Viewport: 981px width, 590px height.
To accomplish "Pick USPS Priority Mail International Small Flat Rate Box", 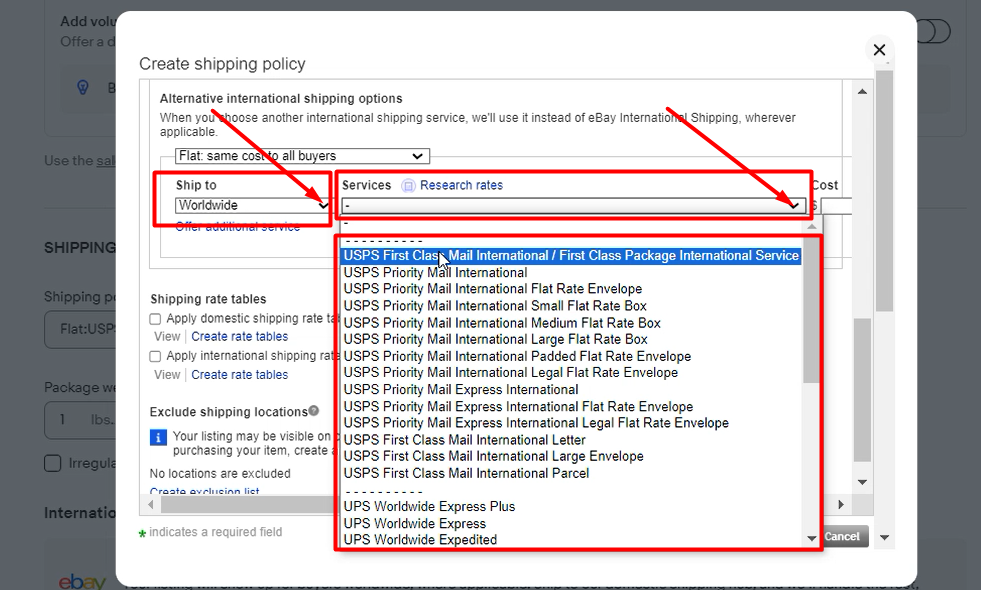I will (495, 306).
